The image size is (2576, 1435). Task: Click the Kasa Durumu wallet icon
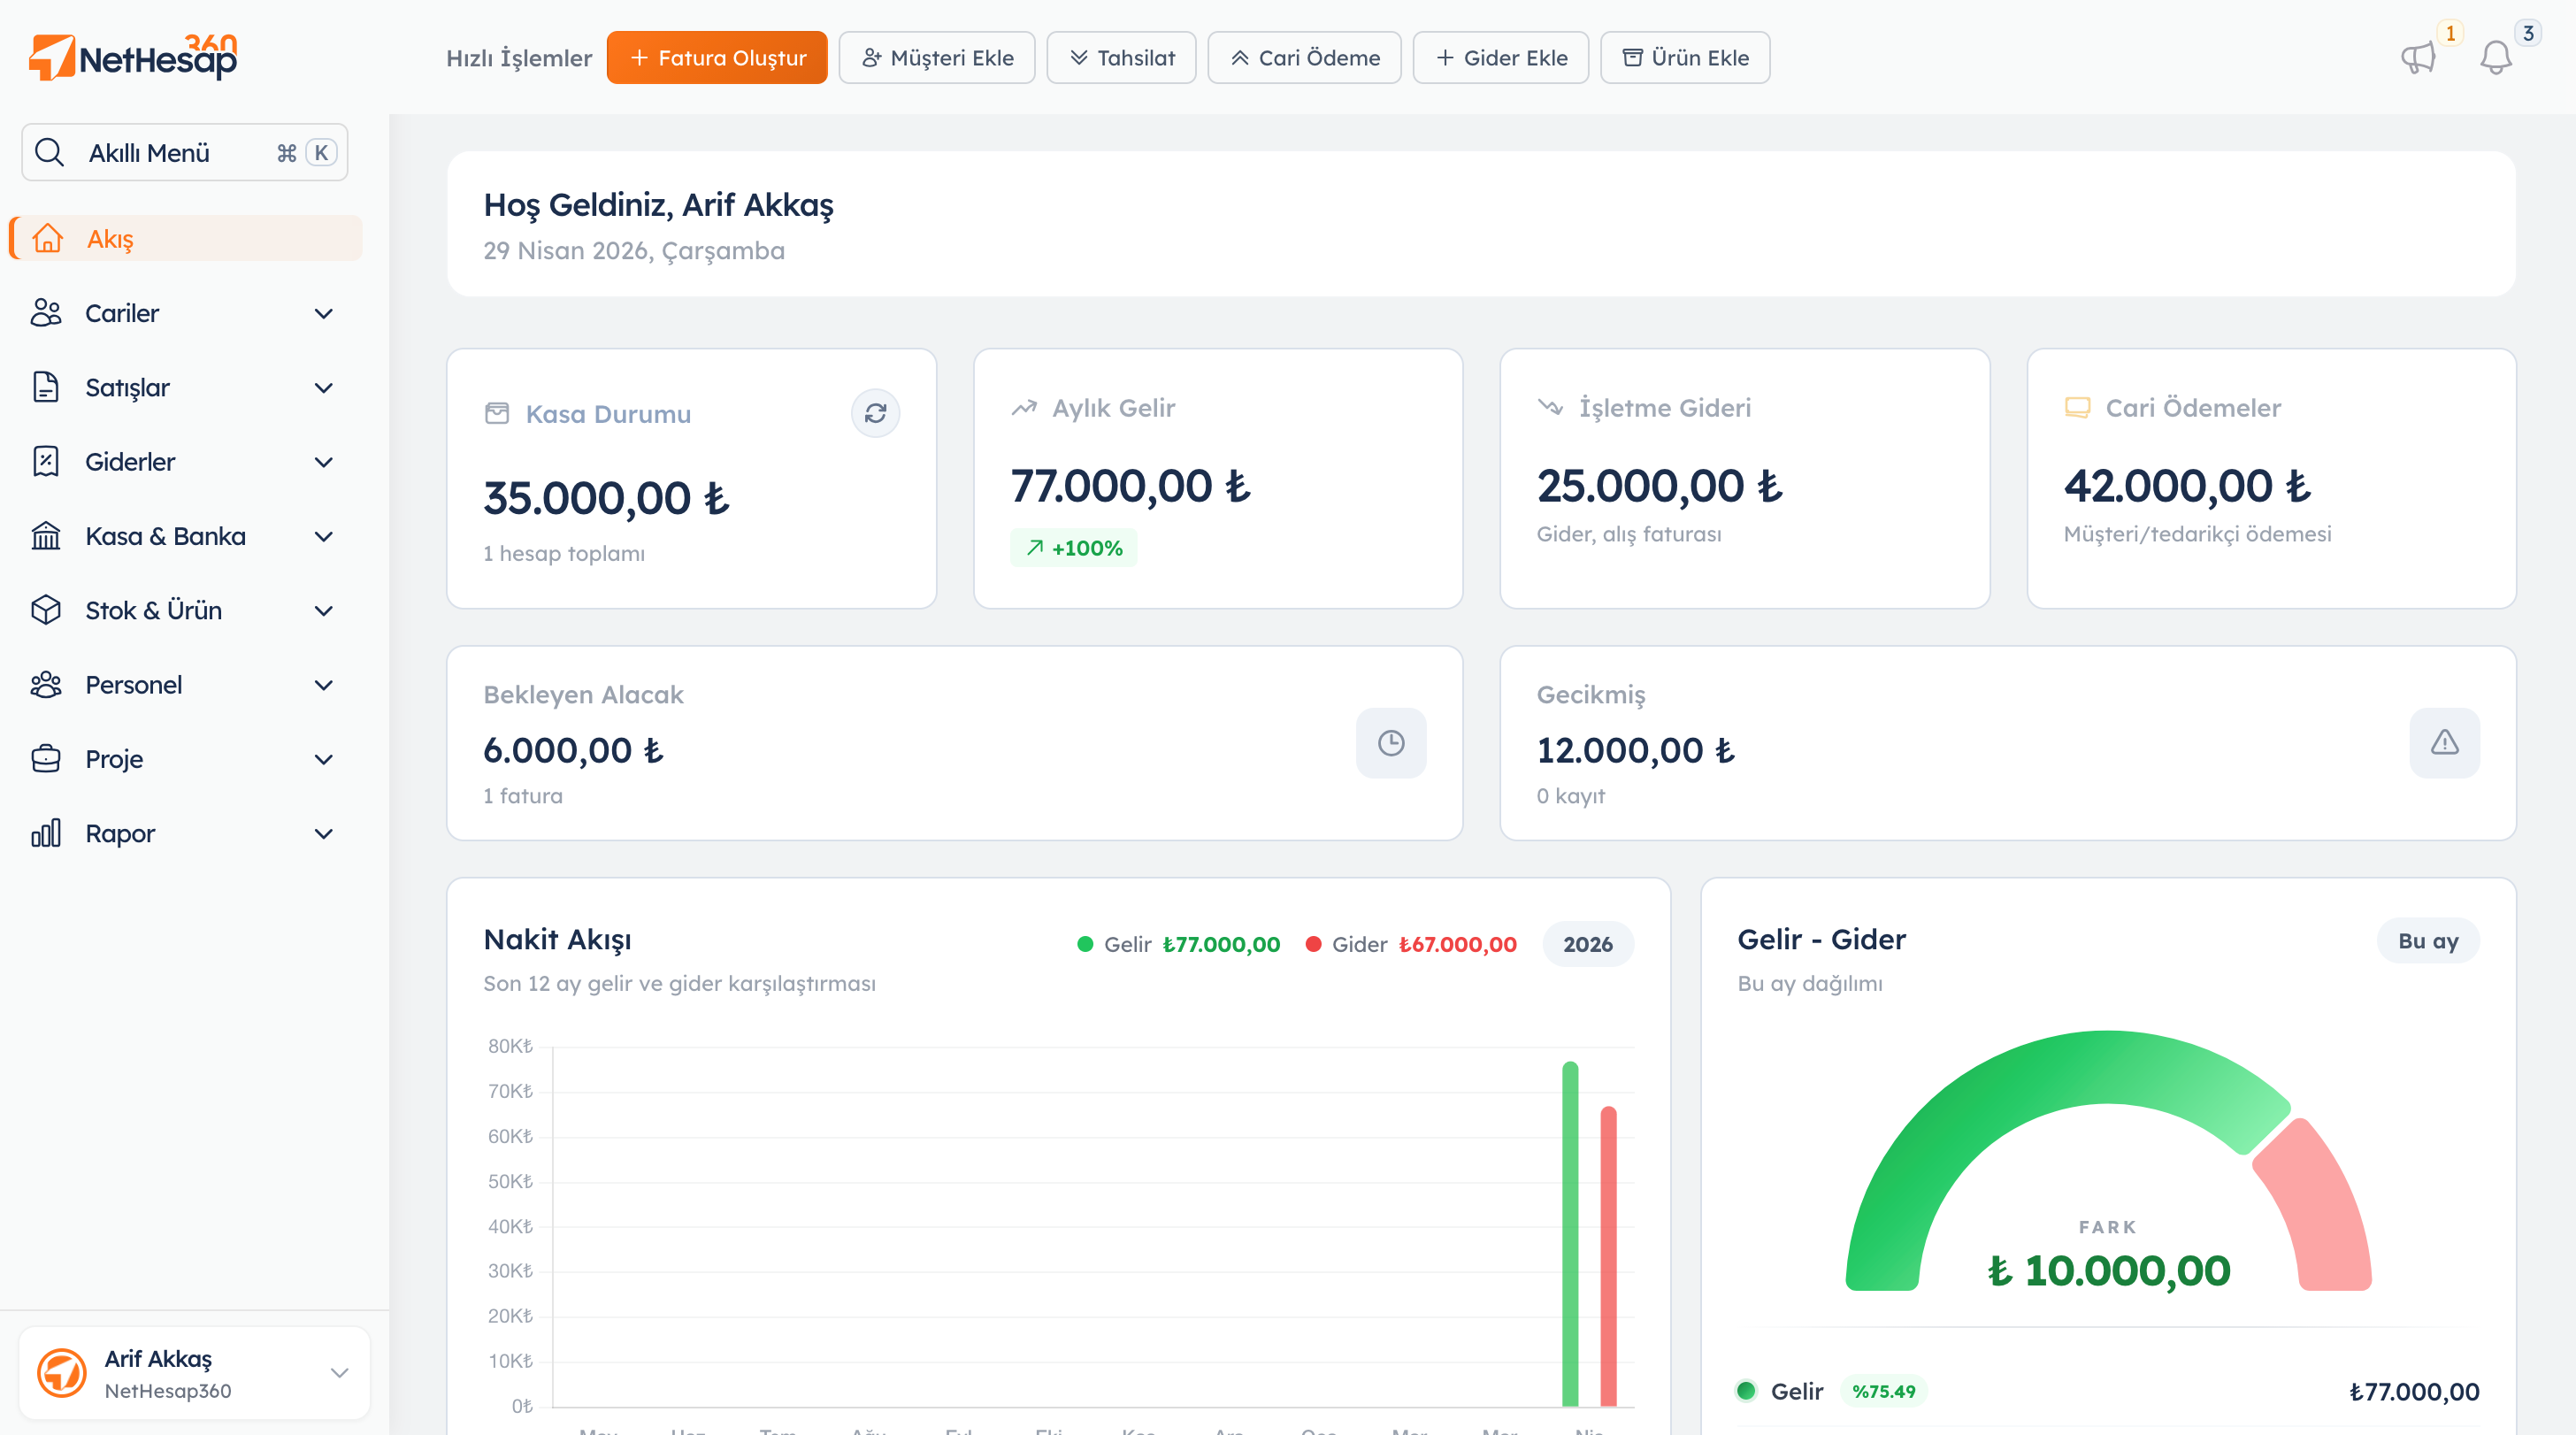point(497,413)
